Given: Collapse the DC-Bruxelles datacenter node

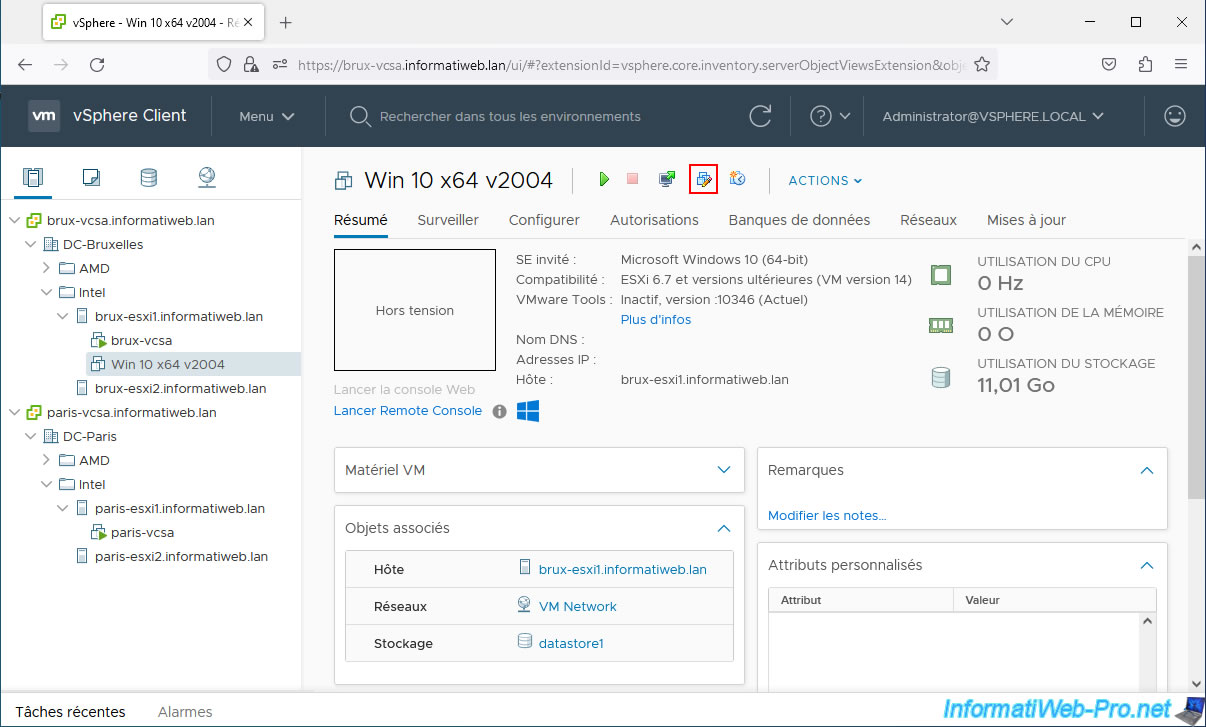Looking at the screenshot, I should [x=31, y=244].
